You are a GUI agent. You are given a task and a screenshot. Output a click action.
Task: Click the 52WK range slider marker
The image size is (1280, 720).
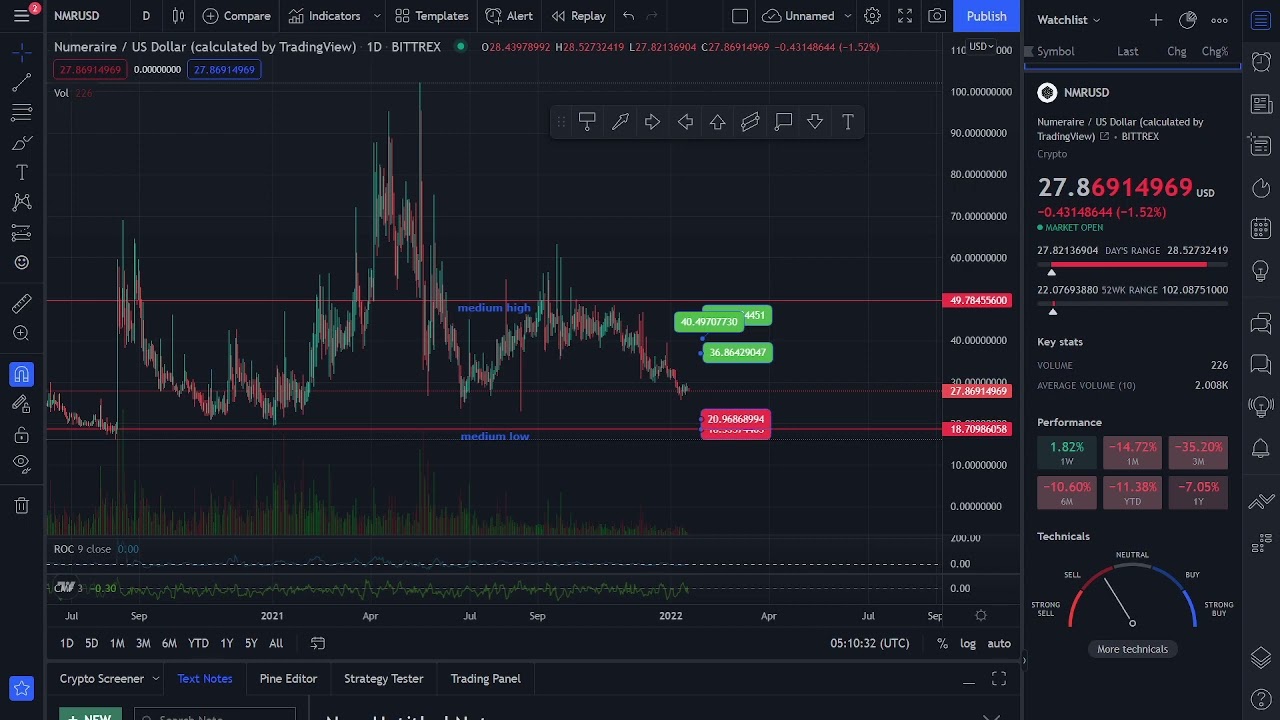point(1053,311)
